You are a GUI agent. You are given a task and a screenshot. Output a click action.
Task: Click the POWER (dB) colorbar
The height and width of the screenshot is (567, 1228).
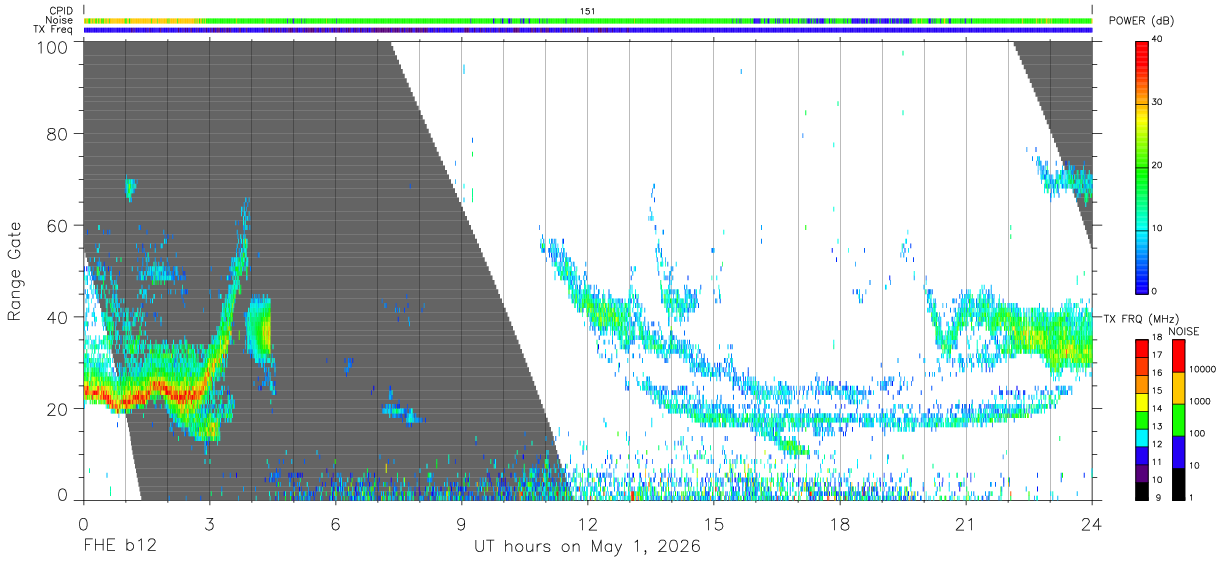coord(1142,166)
